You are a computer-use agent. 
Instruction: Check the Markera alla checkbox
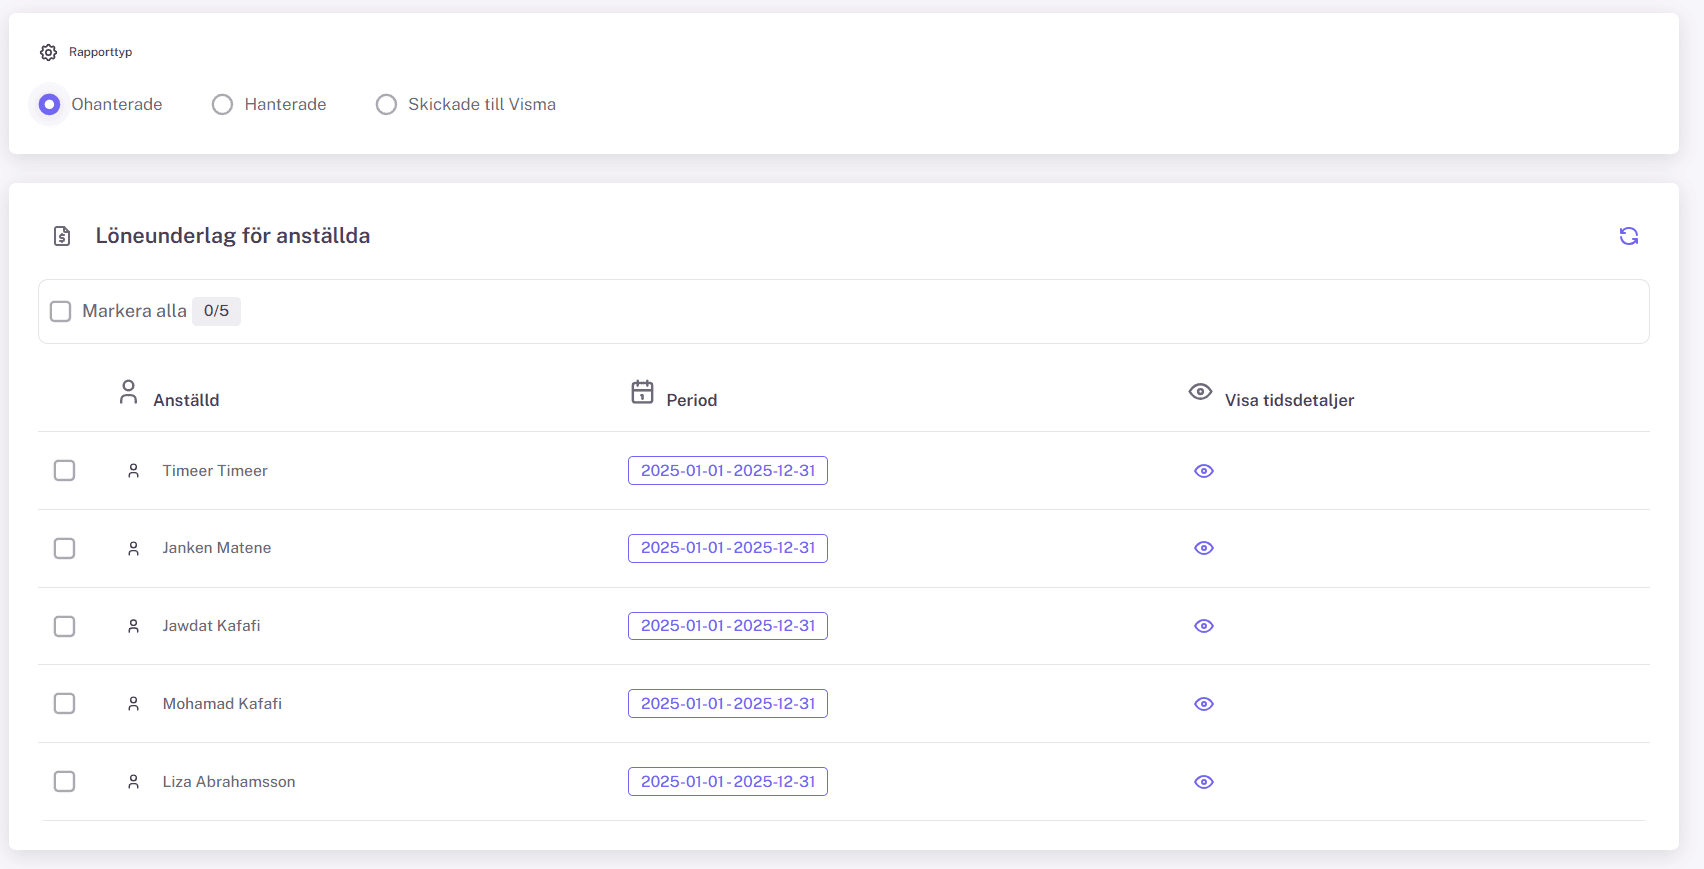pos(61,311)
